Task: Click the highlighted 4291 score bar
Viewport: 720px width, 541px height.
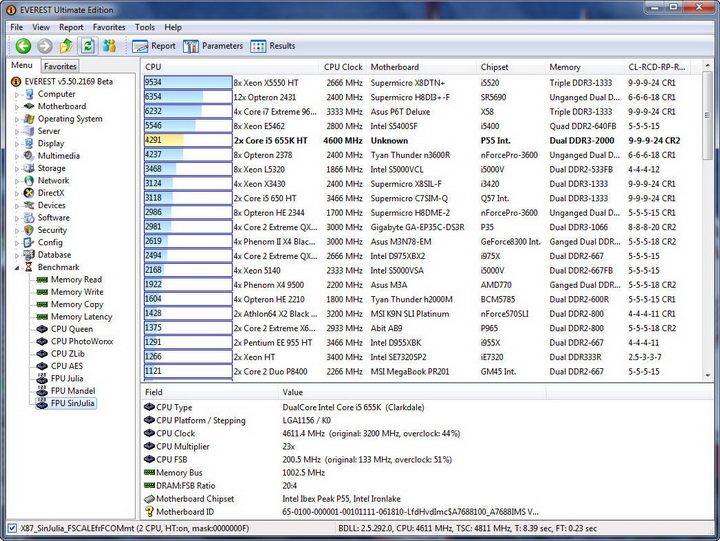Action: (188, 141)
